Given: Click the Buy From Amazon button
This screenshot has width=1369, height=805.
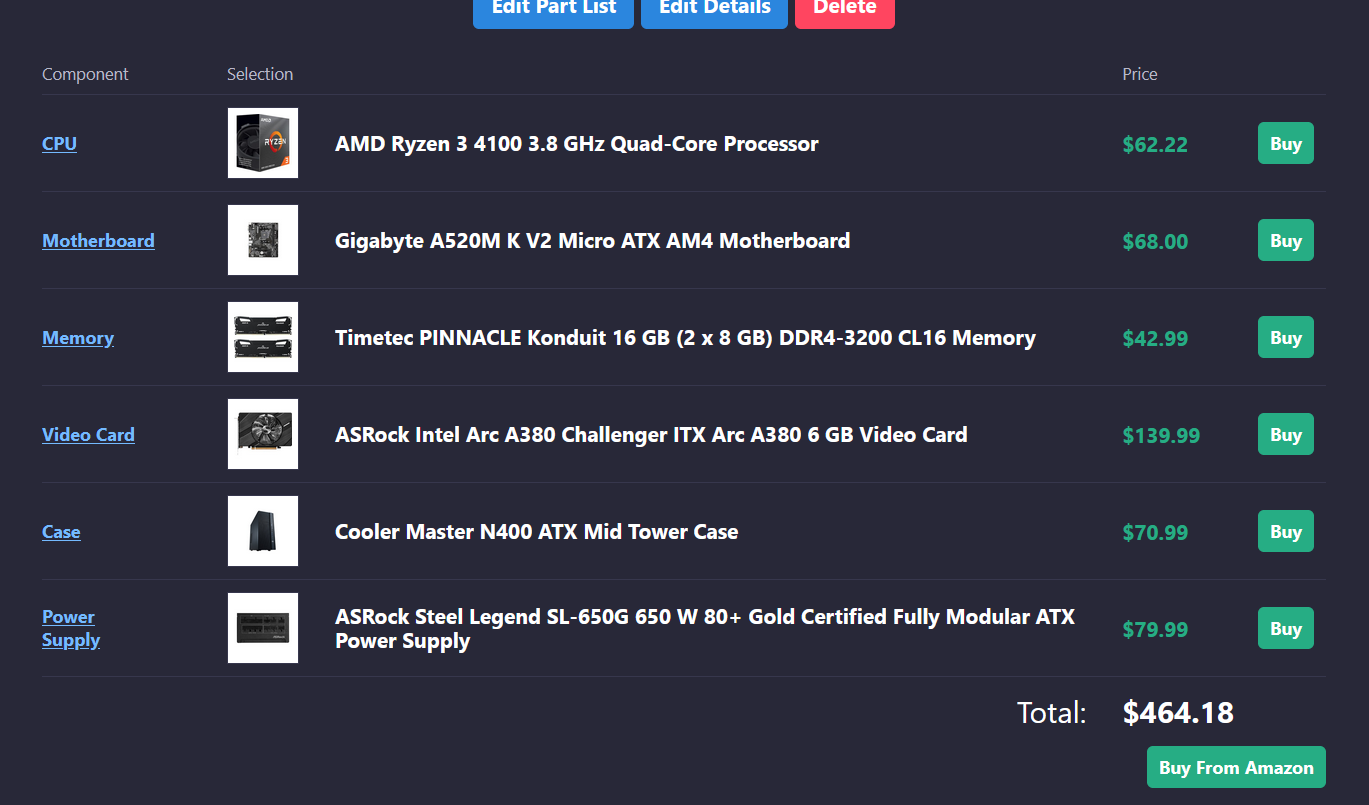Looking at the screenshot, I should [x=1236, y=767].
